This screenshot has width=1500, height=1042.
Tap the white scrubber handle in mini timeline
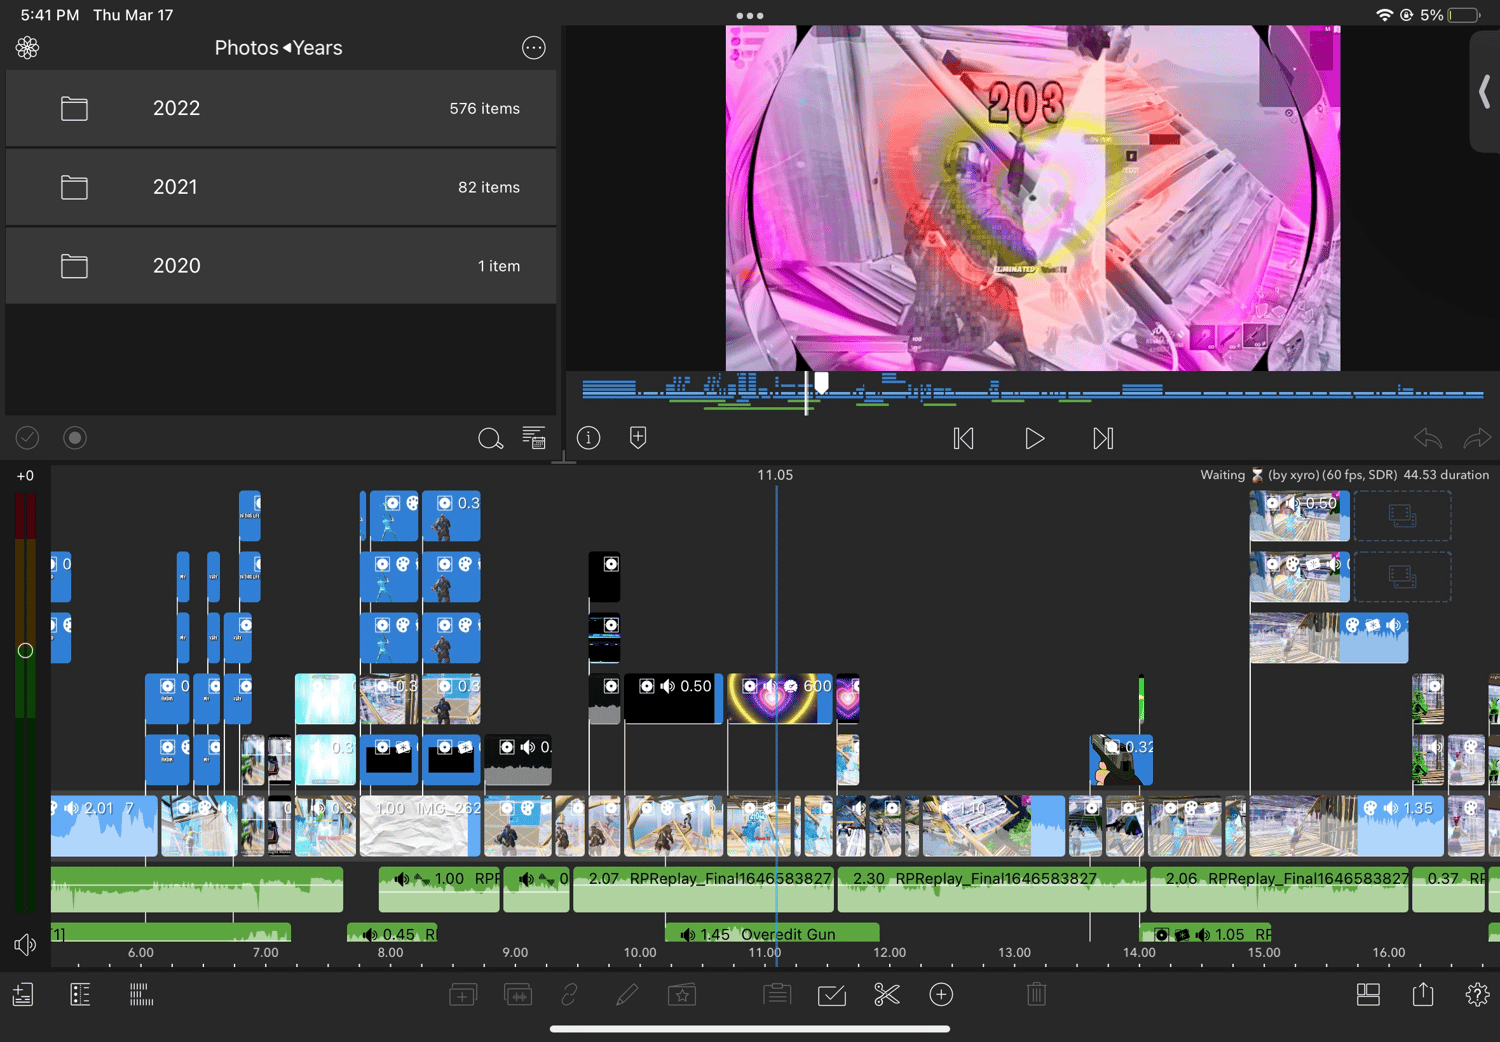(821, 383)
